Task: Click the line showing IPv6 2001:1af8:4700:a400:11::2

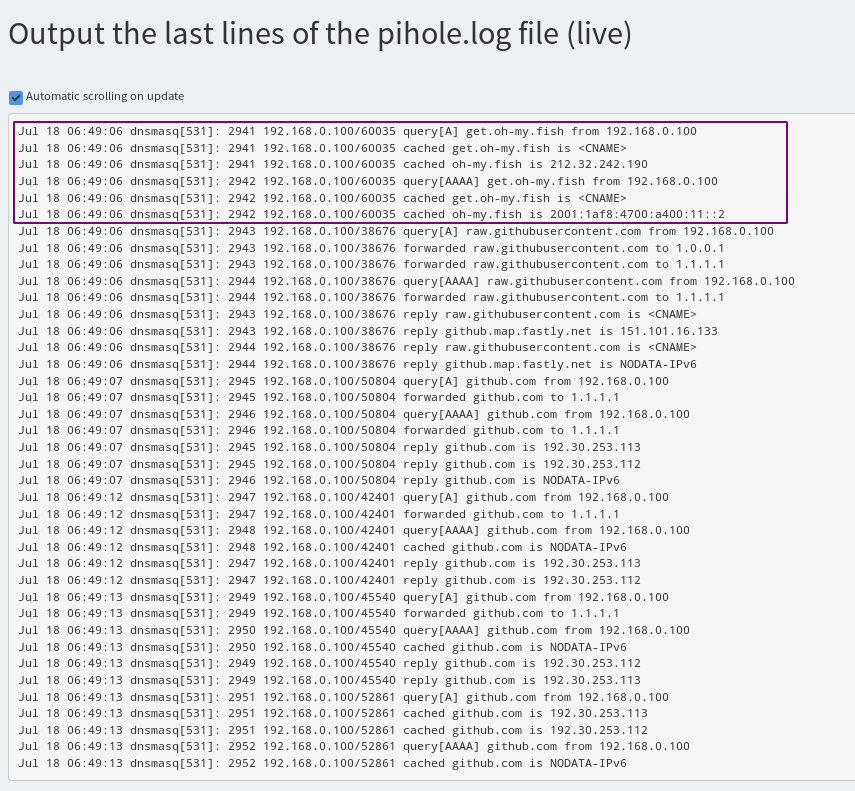Action: (371, 214)
